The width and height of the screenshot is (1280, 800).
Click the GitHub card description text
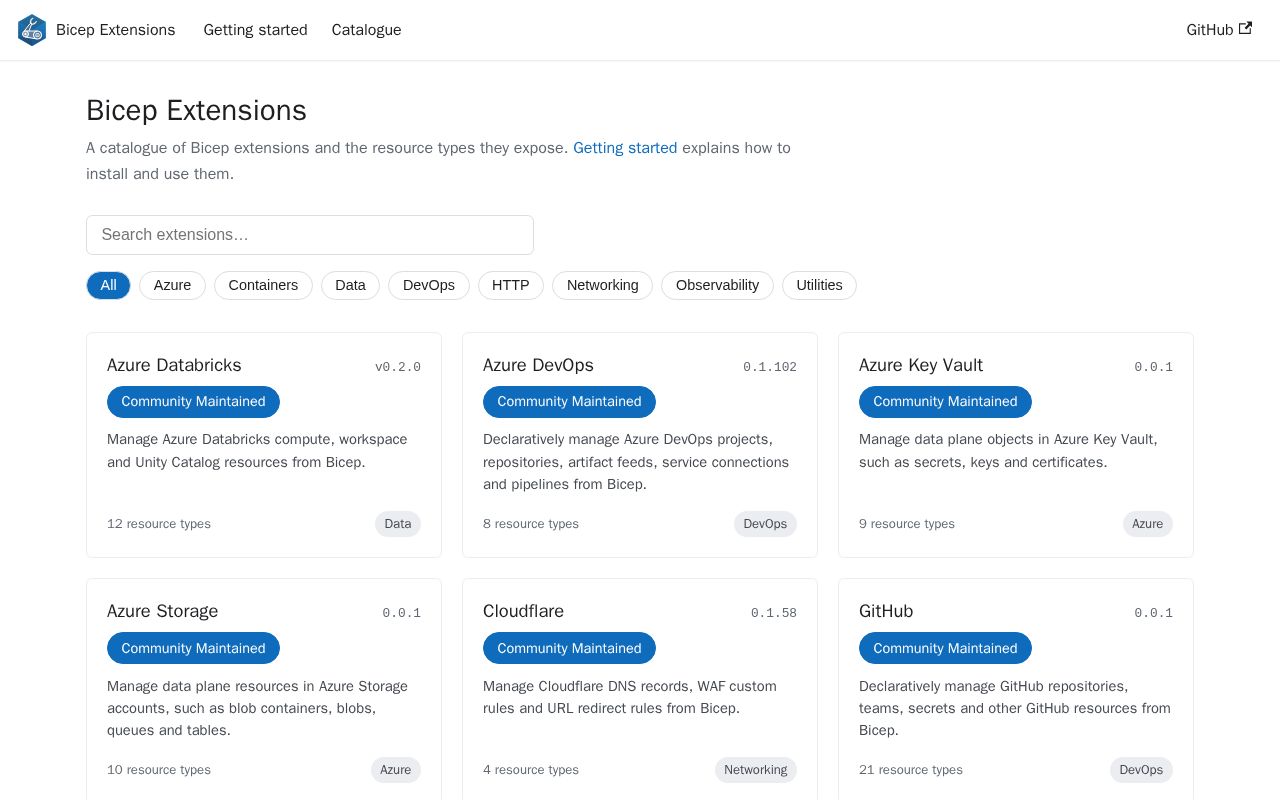pos(1015,708)
